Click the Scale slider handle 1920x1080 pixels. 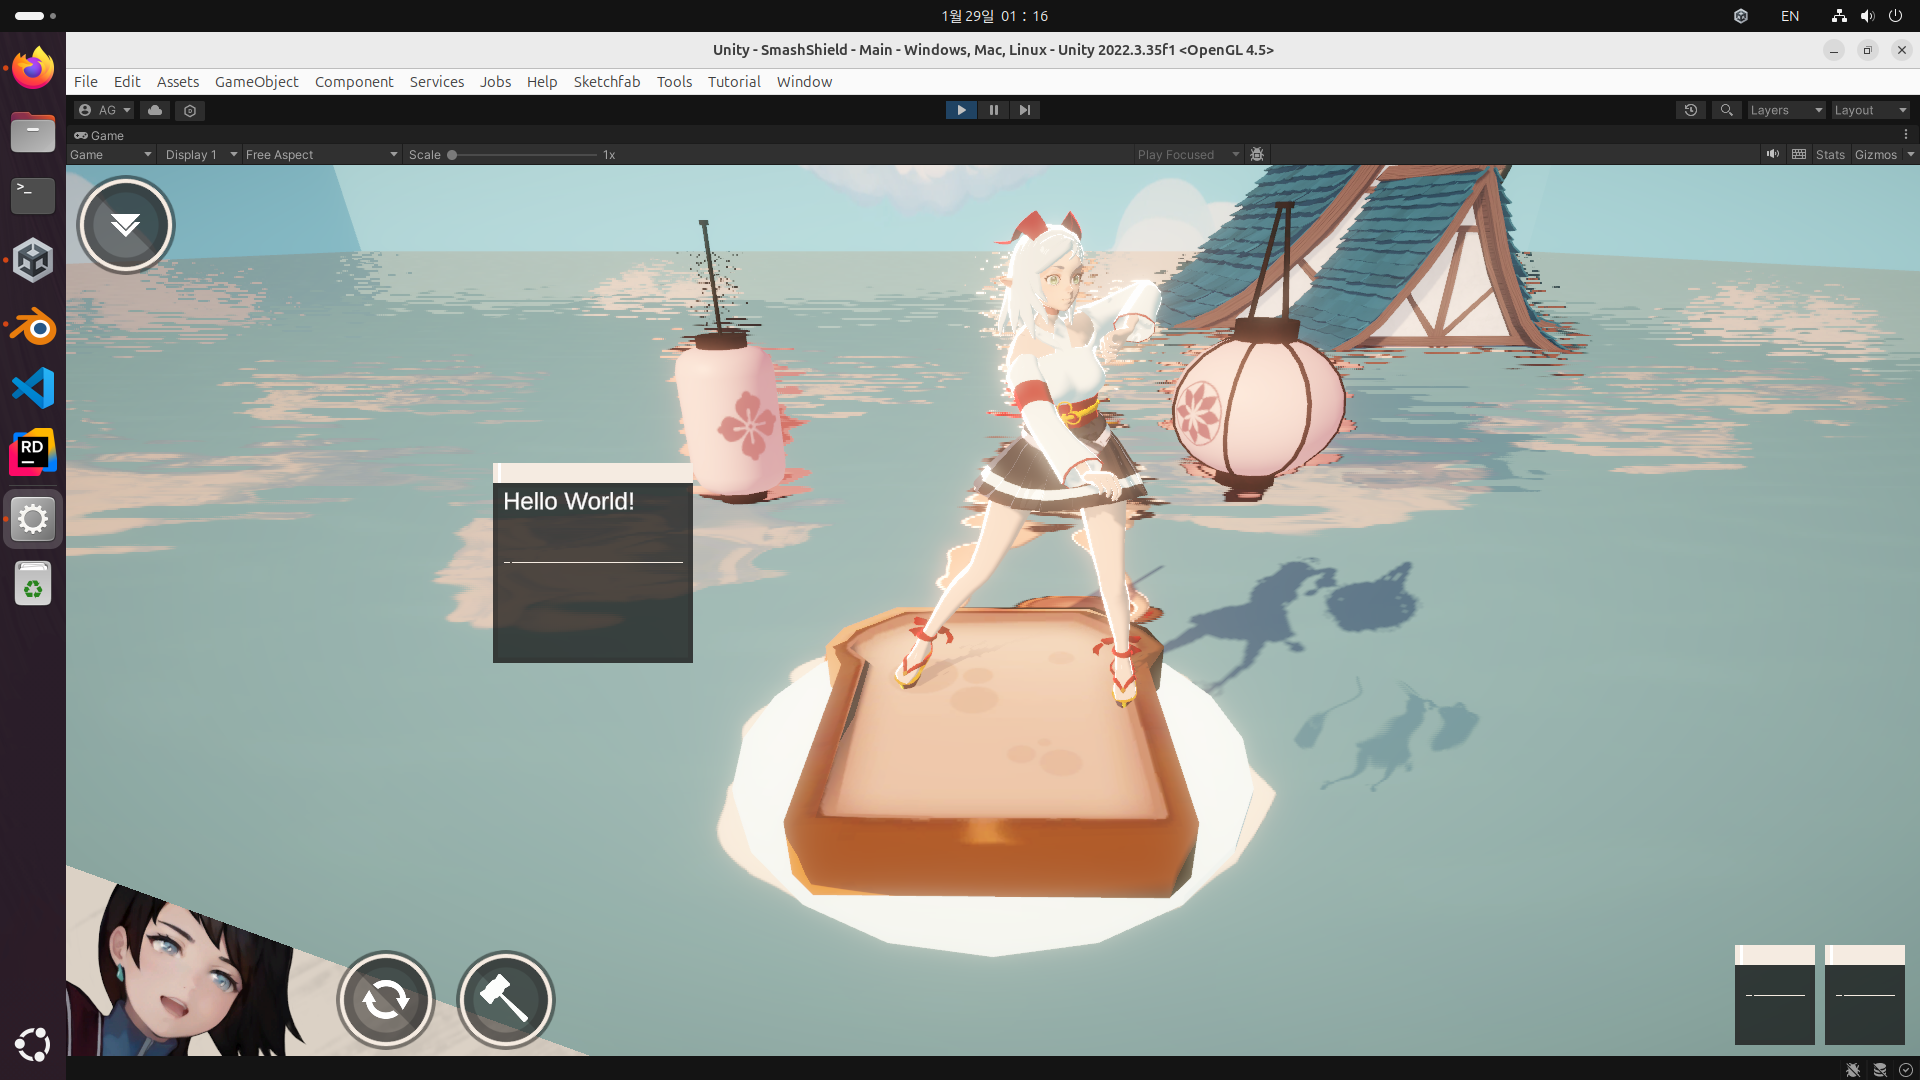pos(452,155)
